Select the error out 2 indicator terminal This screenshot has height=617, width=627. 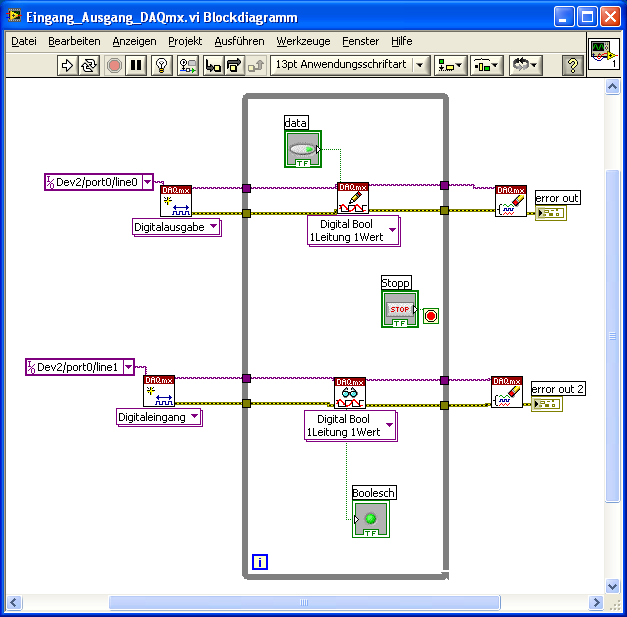(x=547, y=404)
